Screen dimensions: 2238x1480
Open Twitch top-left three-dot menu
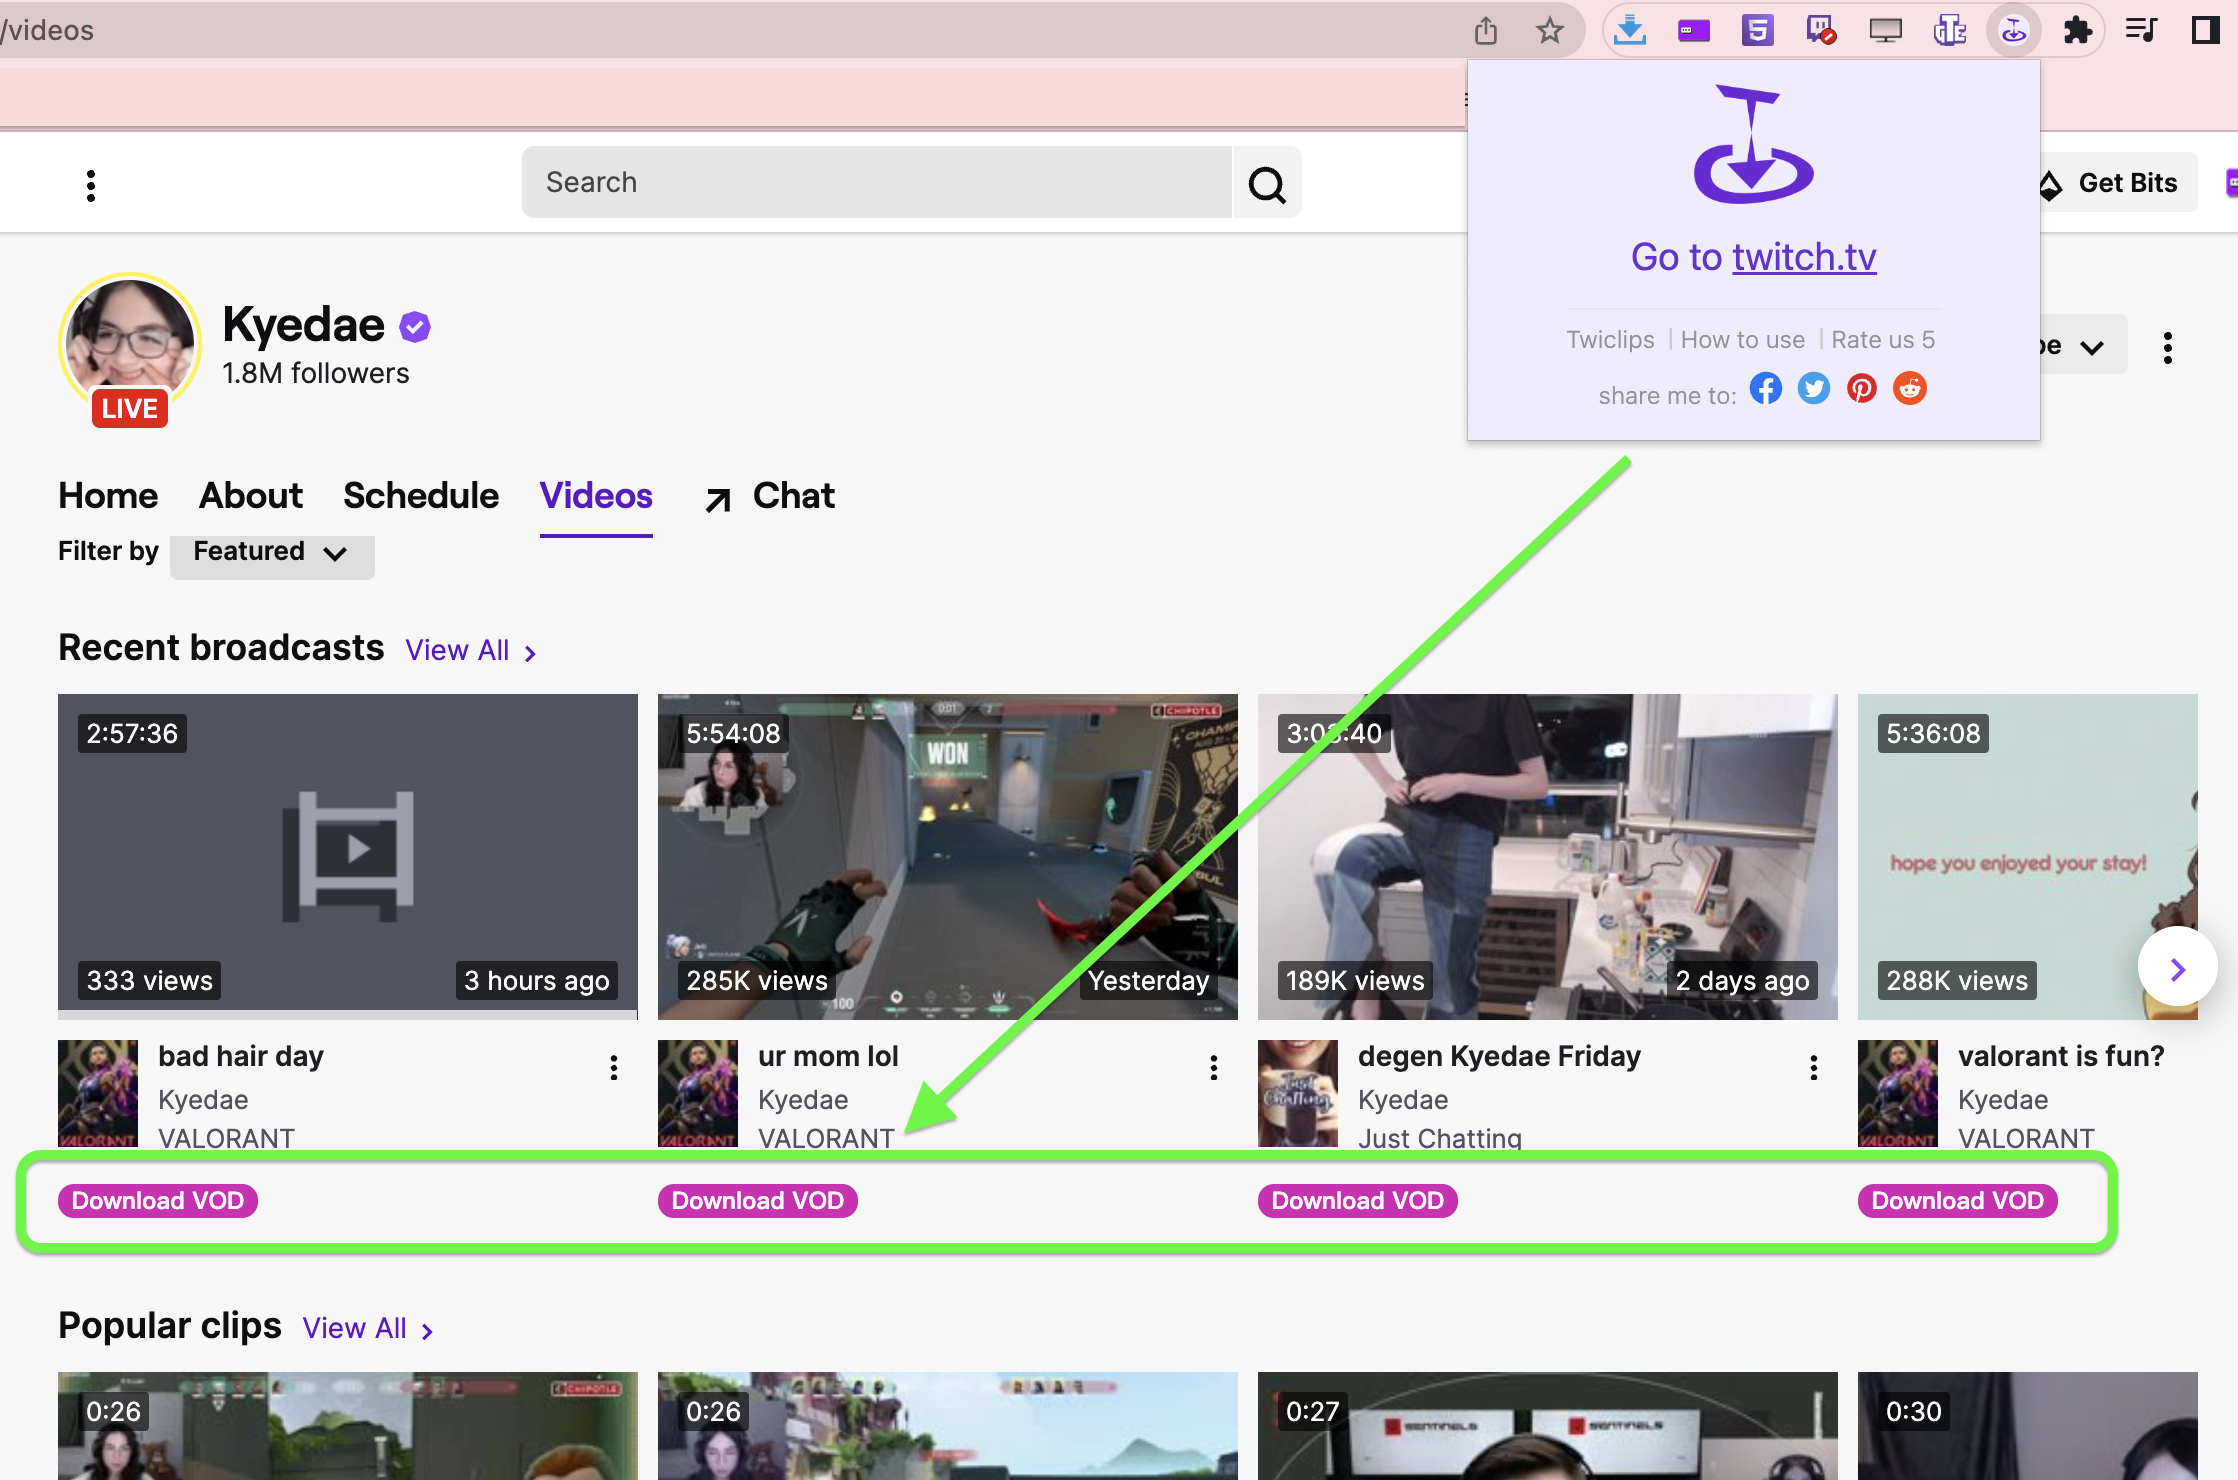coord(91,185)
